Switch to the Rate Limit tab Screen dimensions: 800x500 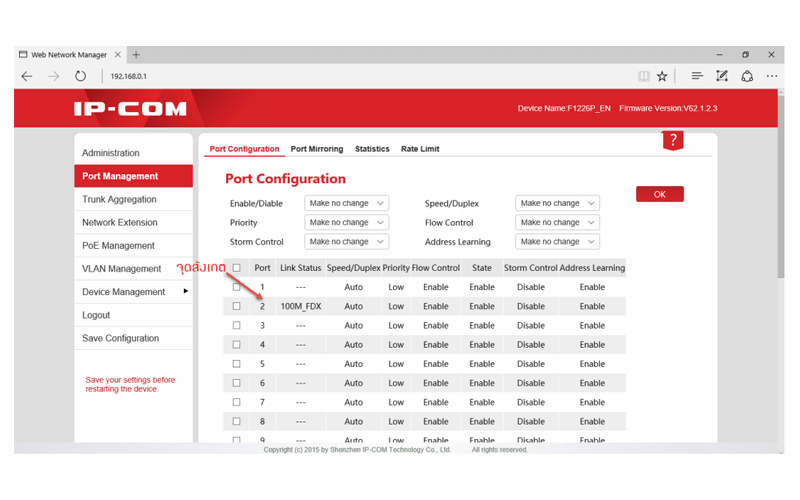pyautogui.click(x=420, y=149)
